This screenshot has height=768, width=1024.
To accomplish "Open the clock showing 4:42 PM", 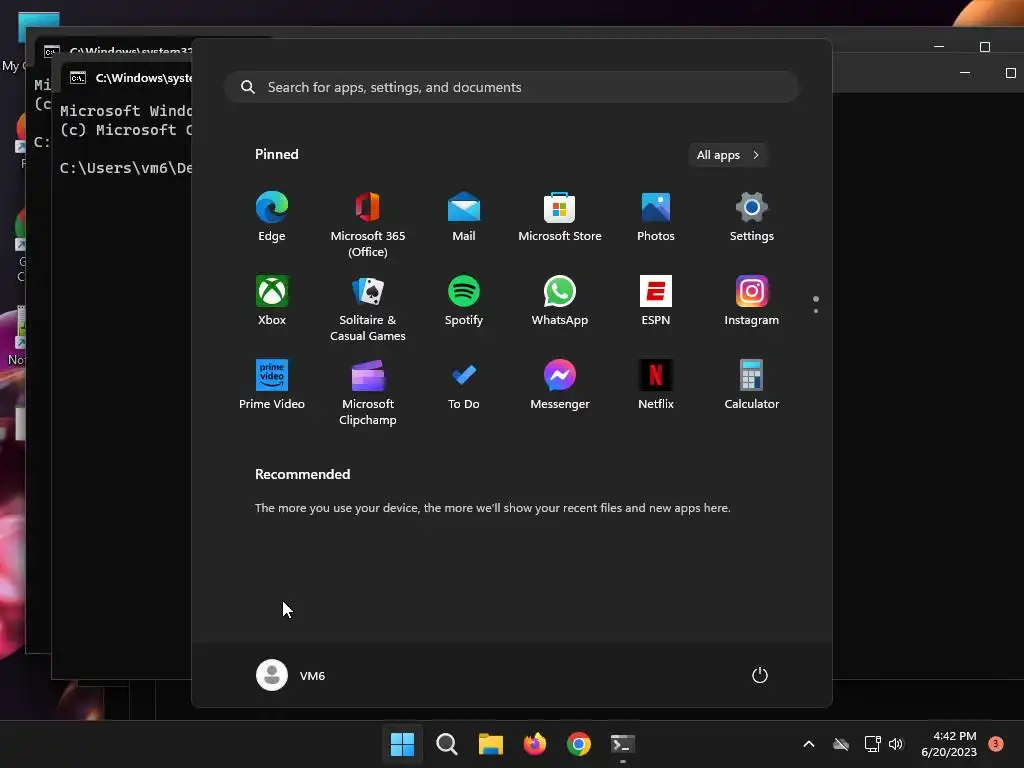I will [x=949, y=744].
